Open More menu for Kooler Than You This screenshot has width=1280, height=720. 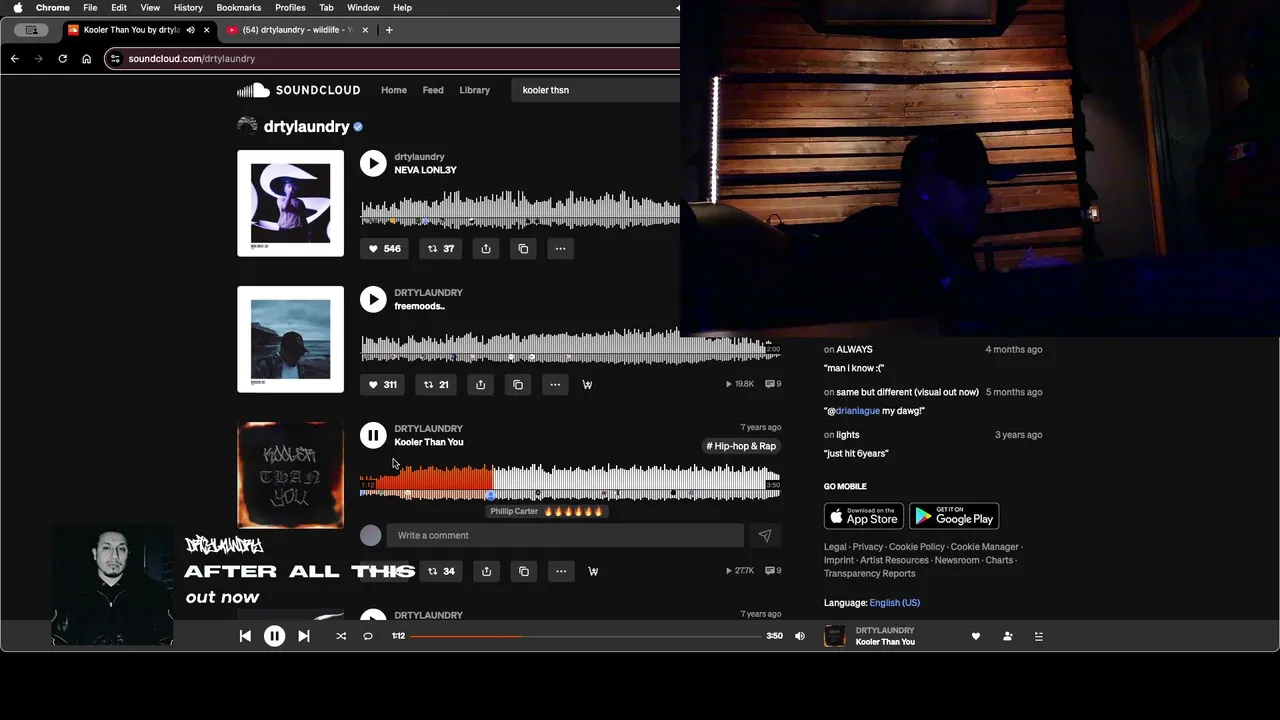[561, 571]
